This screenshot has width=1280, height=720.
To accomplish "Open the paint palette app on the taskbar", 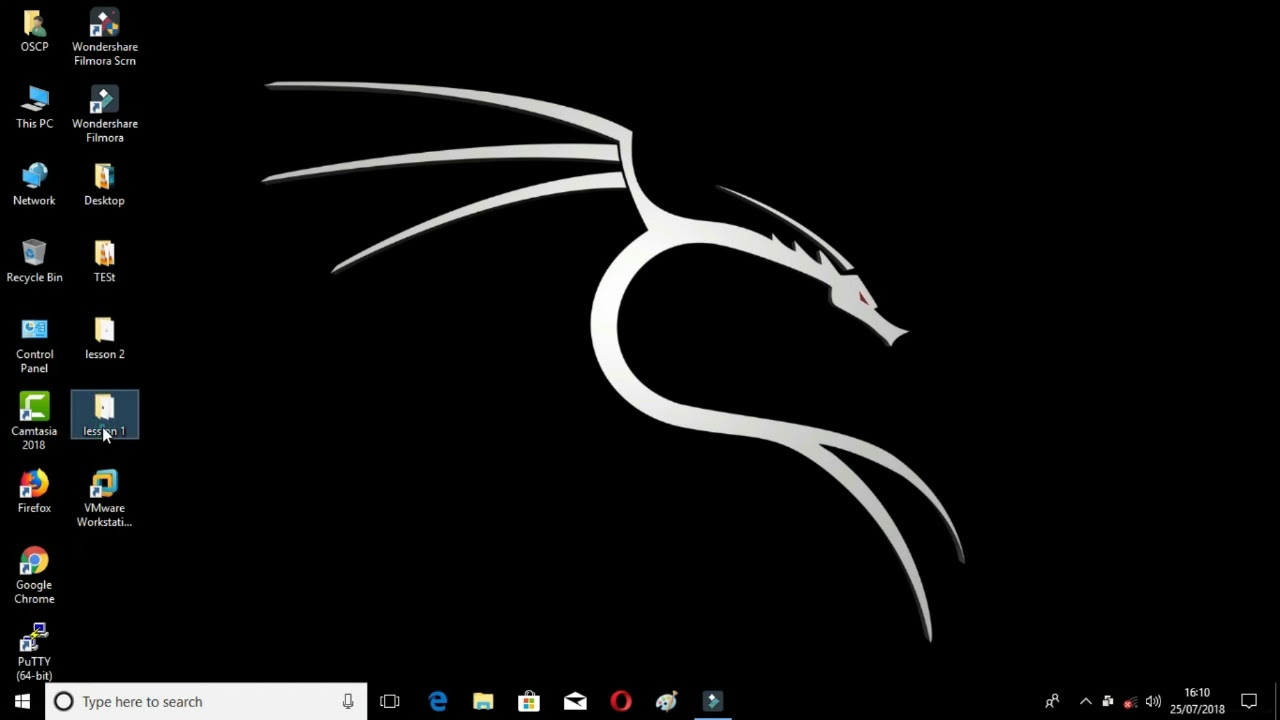I will (667, 701).
